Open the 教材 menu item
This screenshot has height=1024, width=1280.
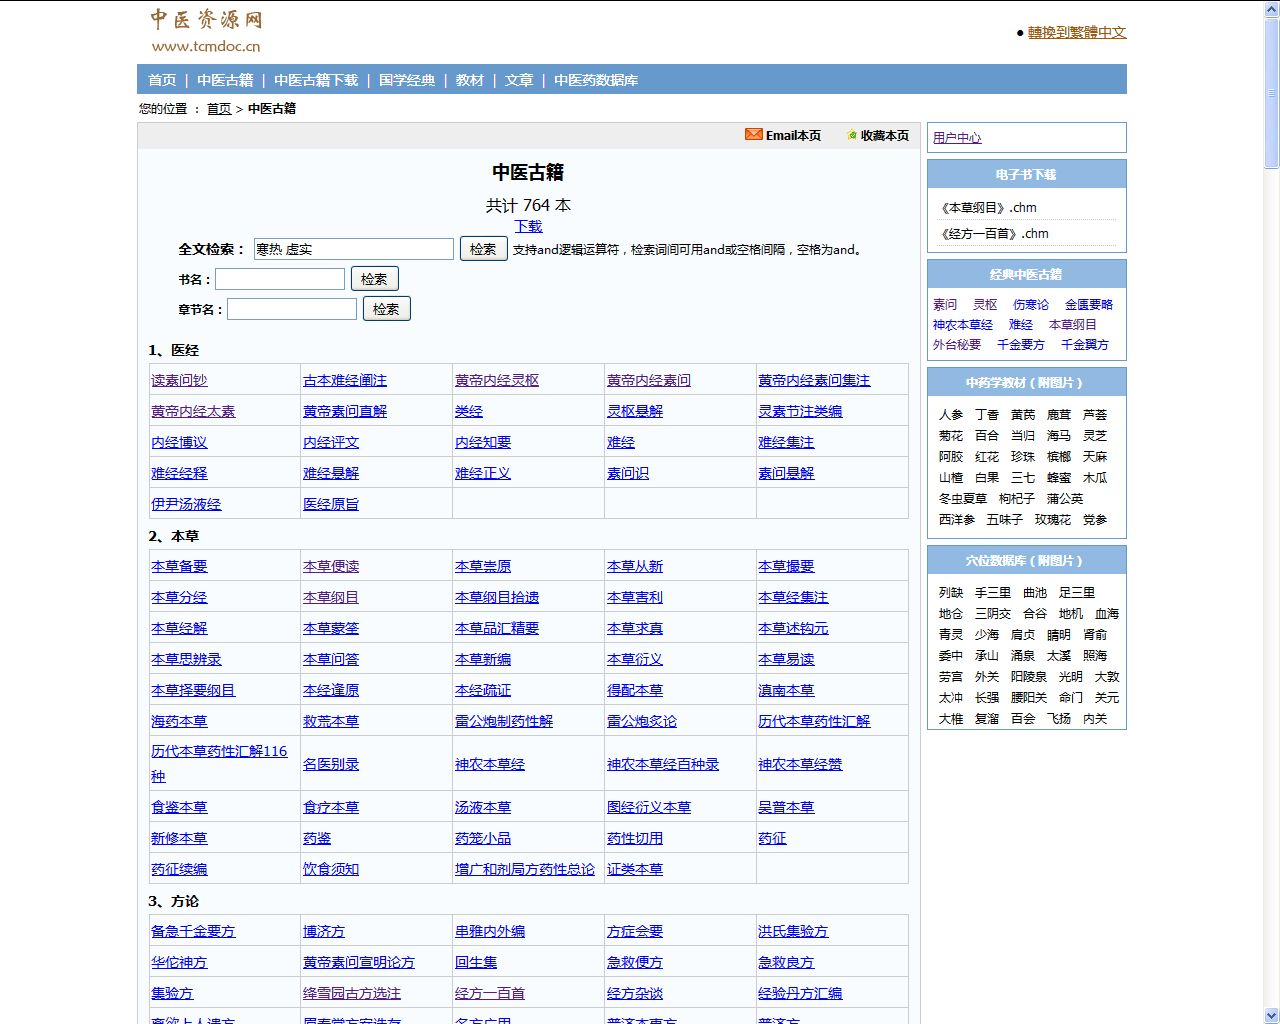470,80
